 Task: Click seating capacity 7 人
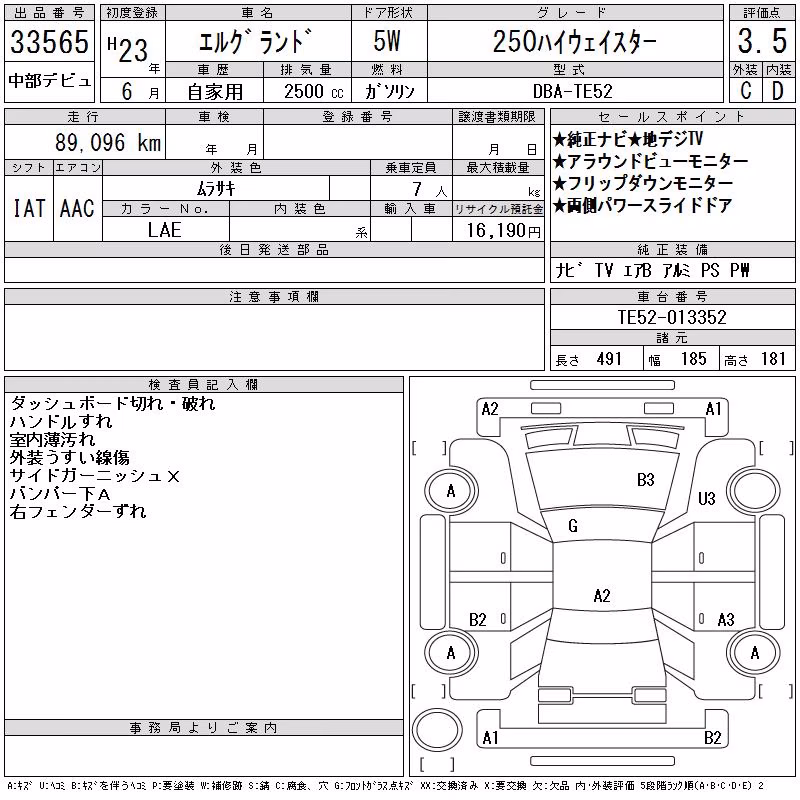pyautogui.click(x=429, y=190)
